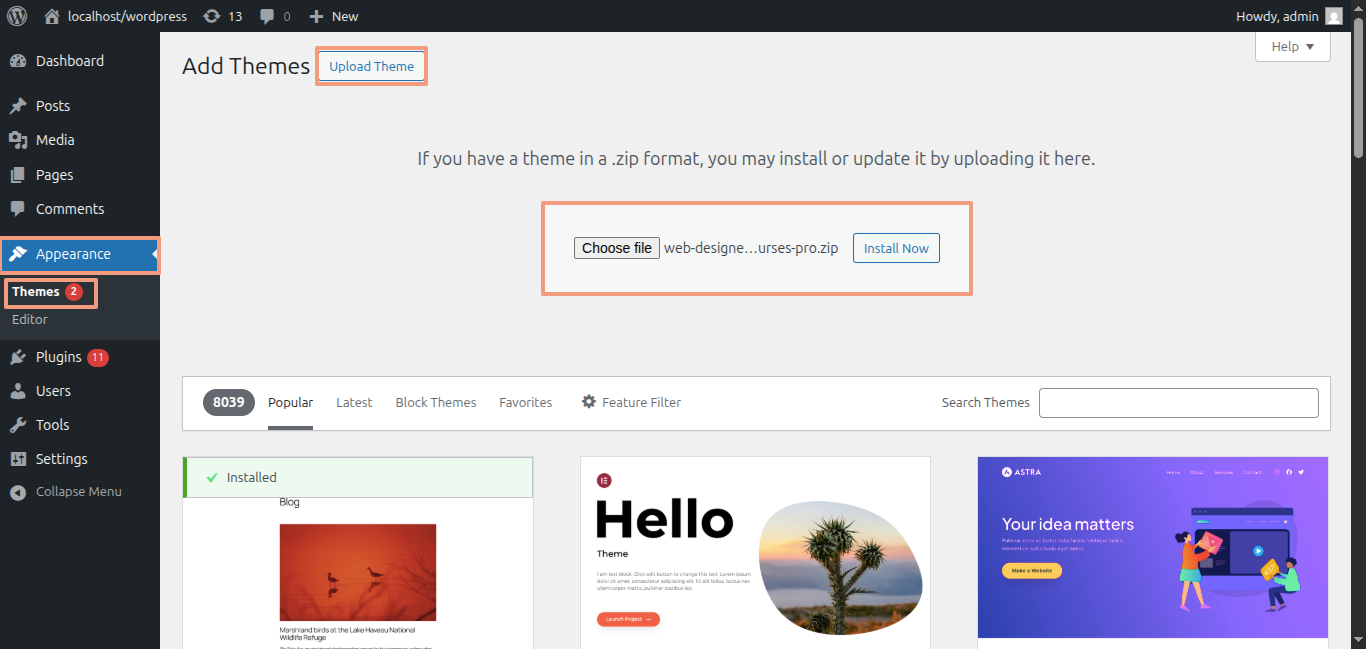The width and height of the screenshot is (1366, 649).
Task: Click the Upload Theme button
Action: [371, 67]
